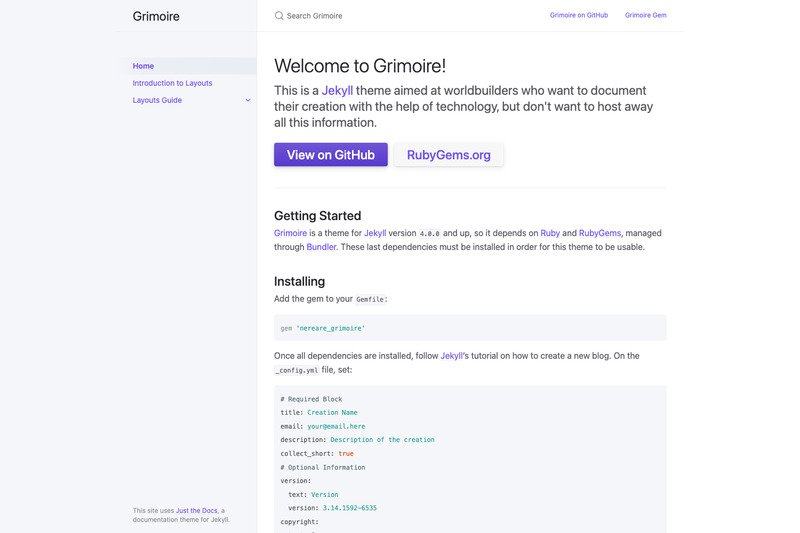Follow the Ruby link

[550, 233]
